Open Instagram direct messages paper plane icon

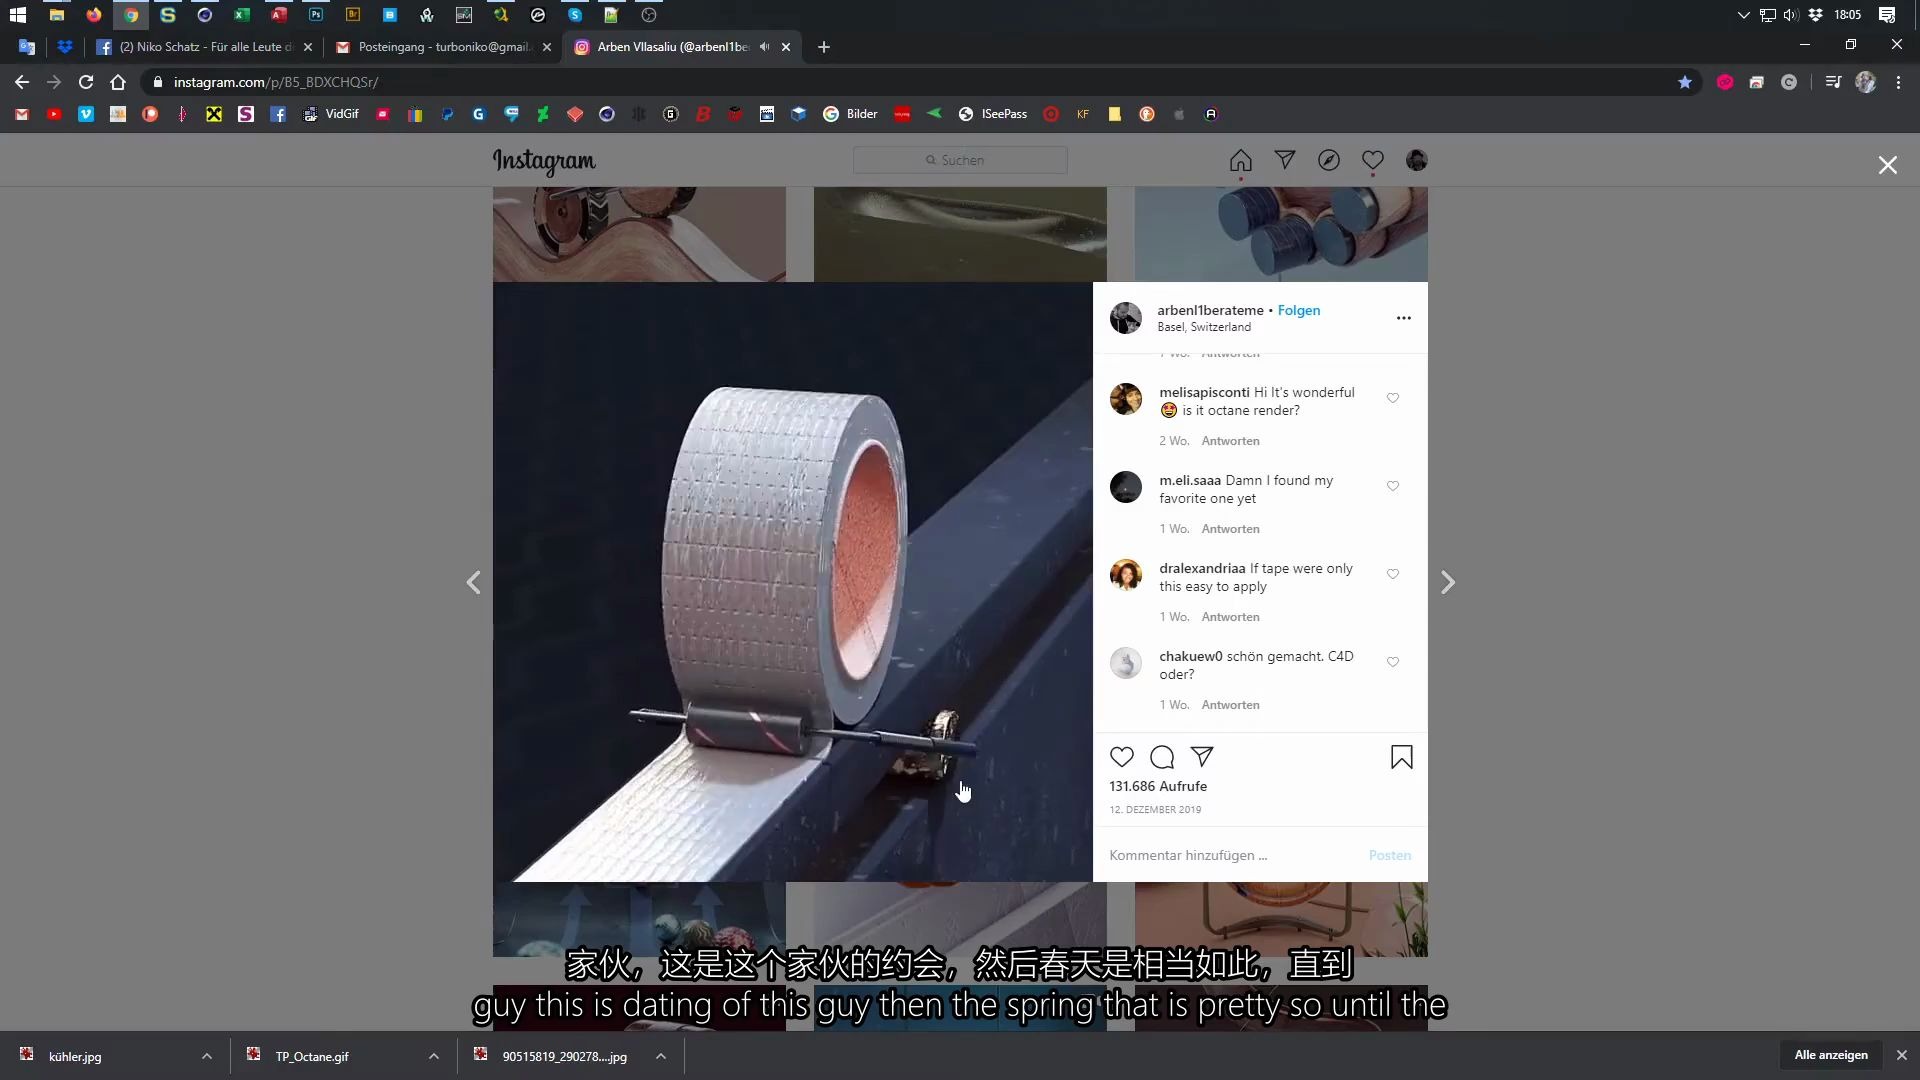[1285, 160]
